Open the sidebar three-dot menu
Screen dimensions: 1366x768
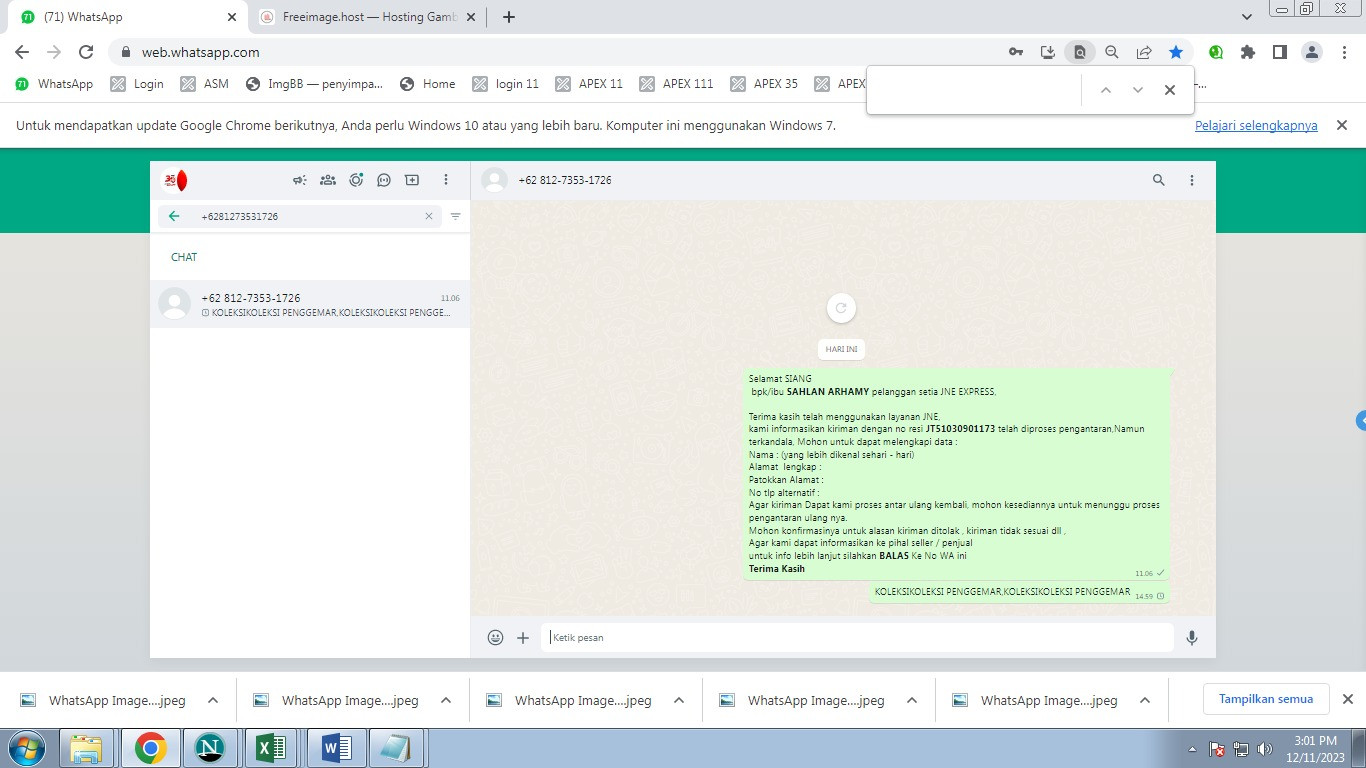tap(446, 180)
